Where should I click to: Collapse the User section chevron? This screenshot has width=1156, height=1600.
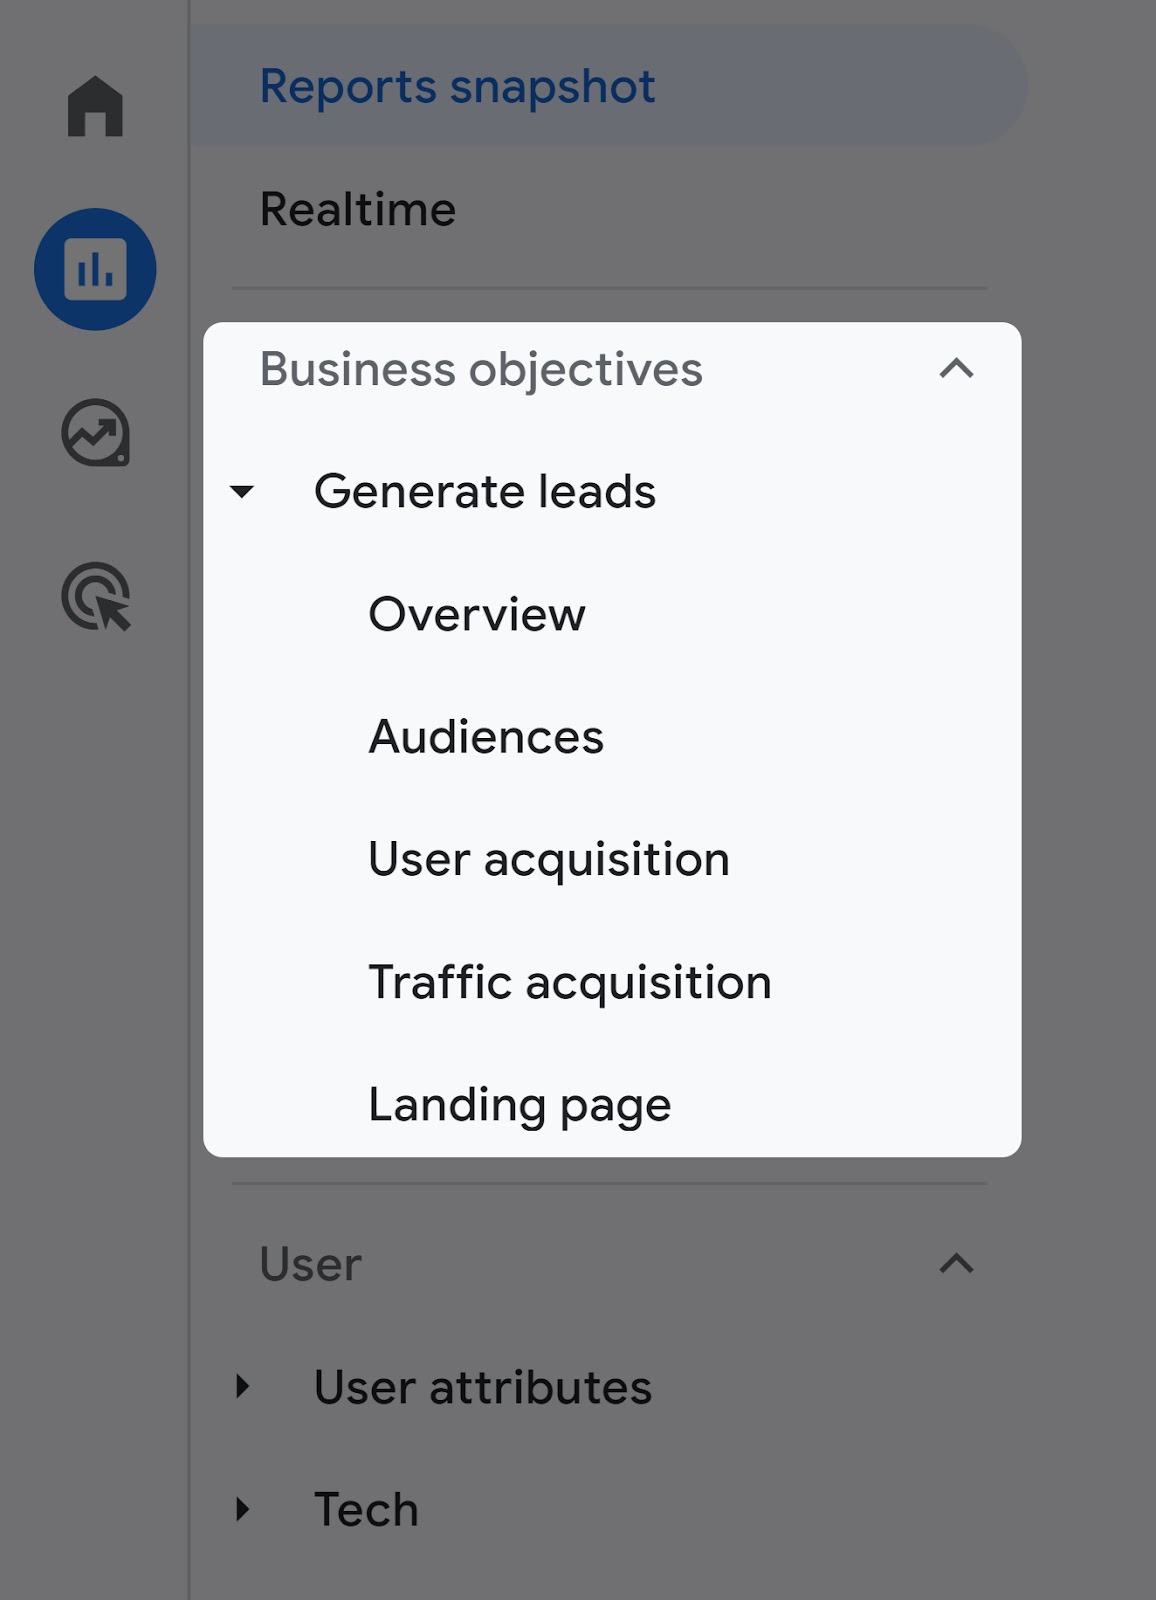[x=956, y=1264]
